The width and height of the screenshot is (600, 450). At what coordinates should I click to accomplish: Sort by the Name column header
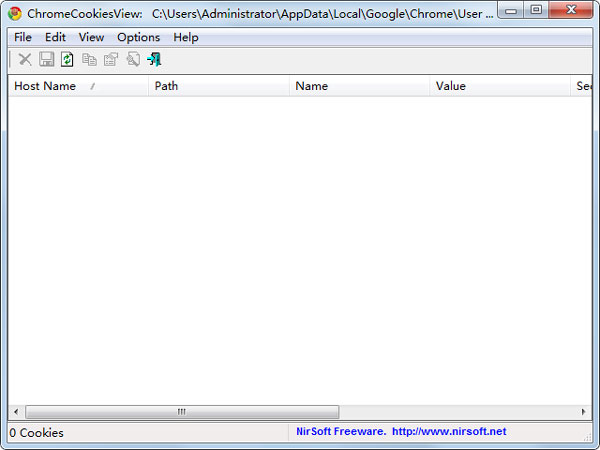(x=359, y=86)
